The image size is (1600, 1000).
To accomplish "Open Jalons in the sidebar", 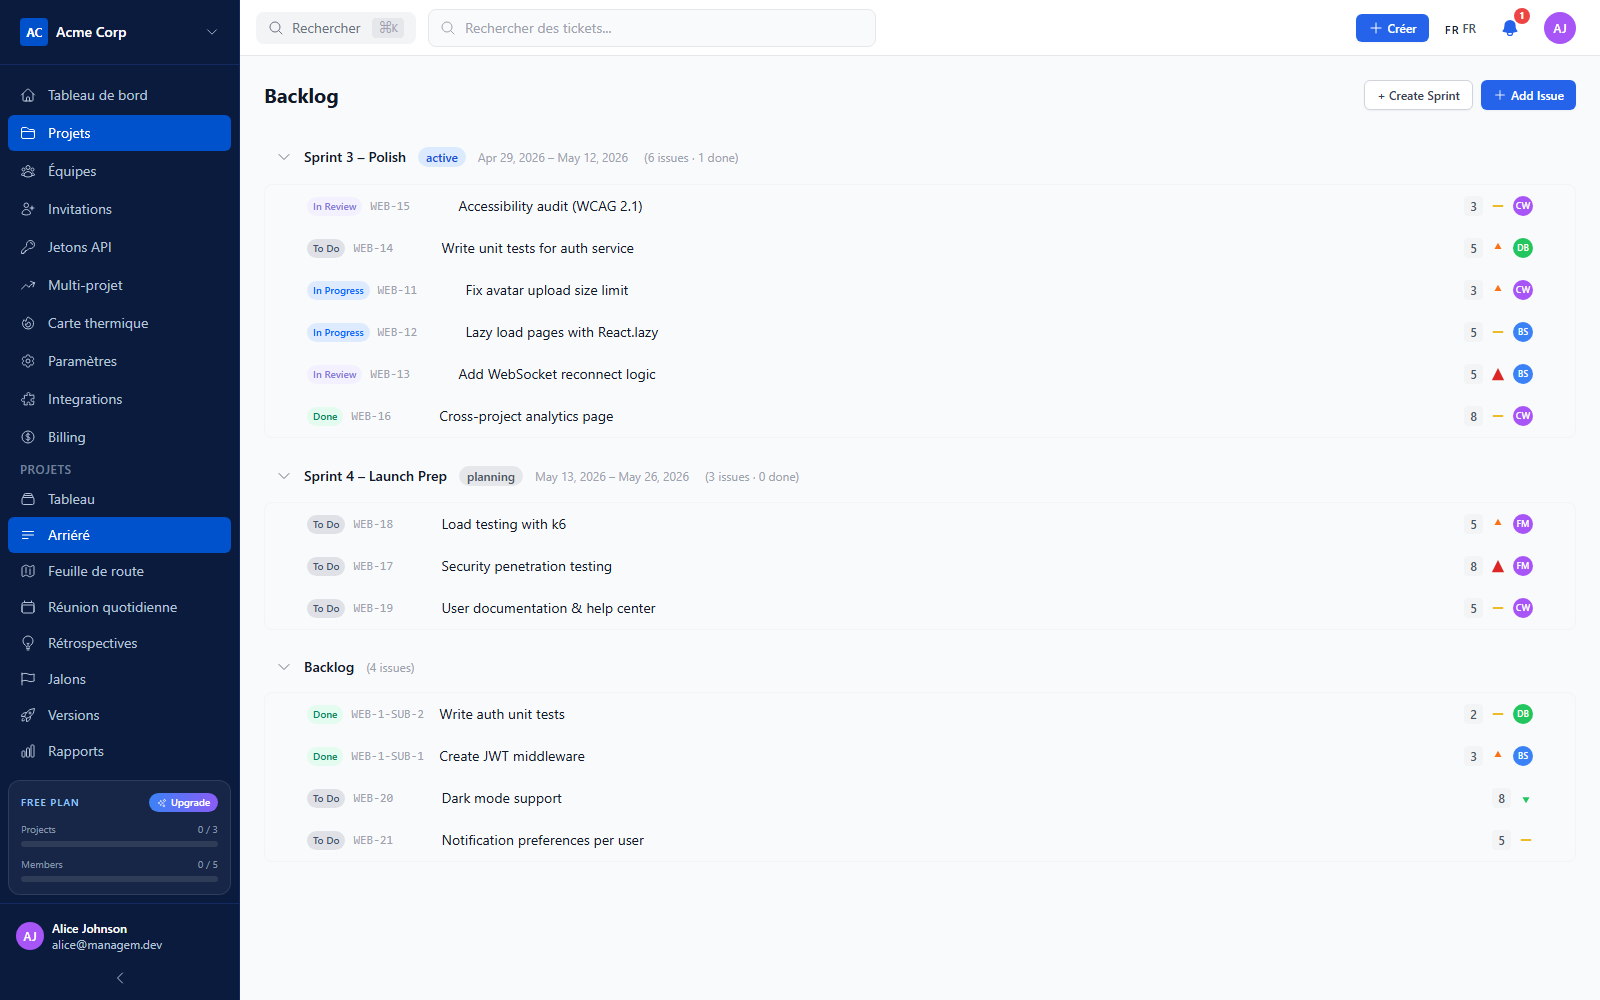I will click(x=119, y=679).
